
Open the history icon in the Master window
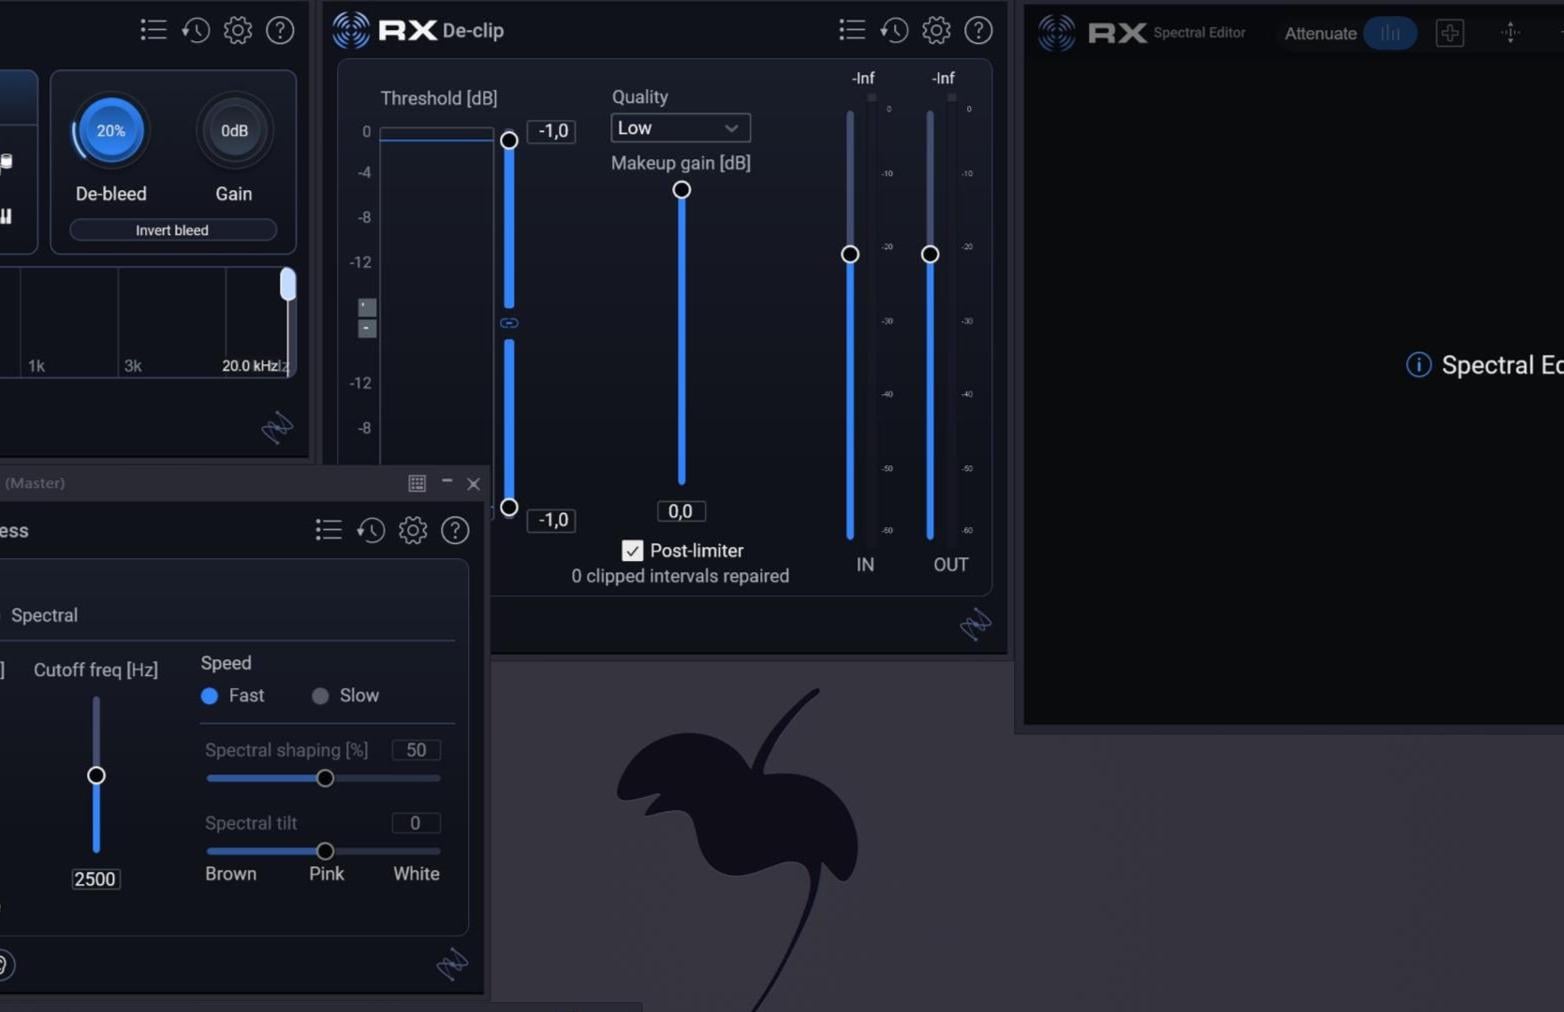pyautogui.click(x=371, y=530)
